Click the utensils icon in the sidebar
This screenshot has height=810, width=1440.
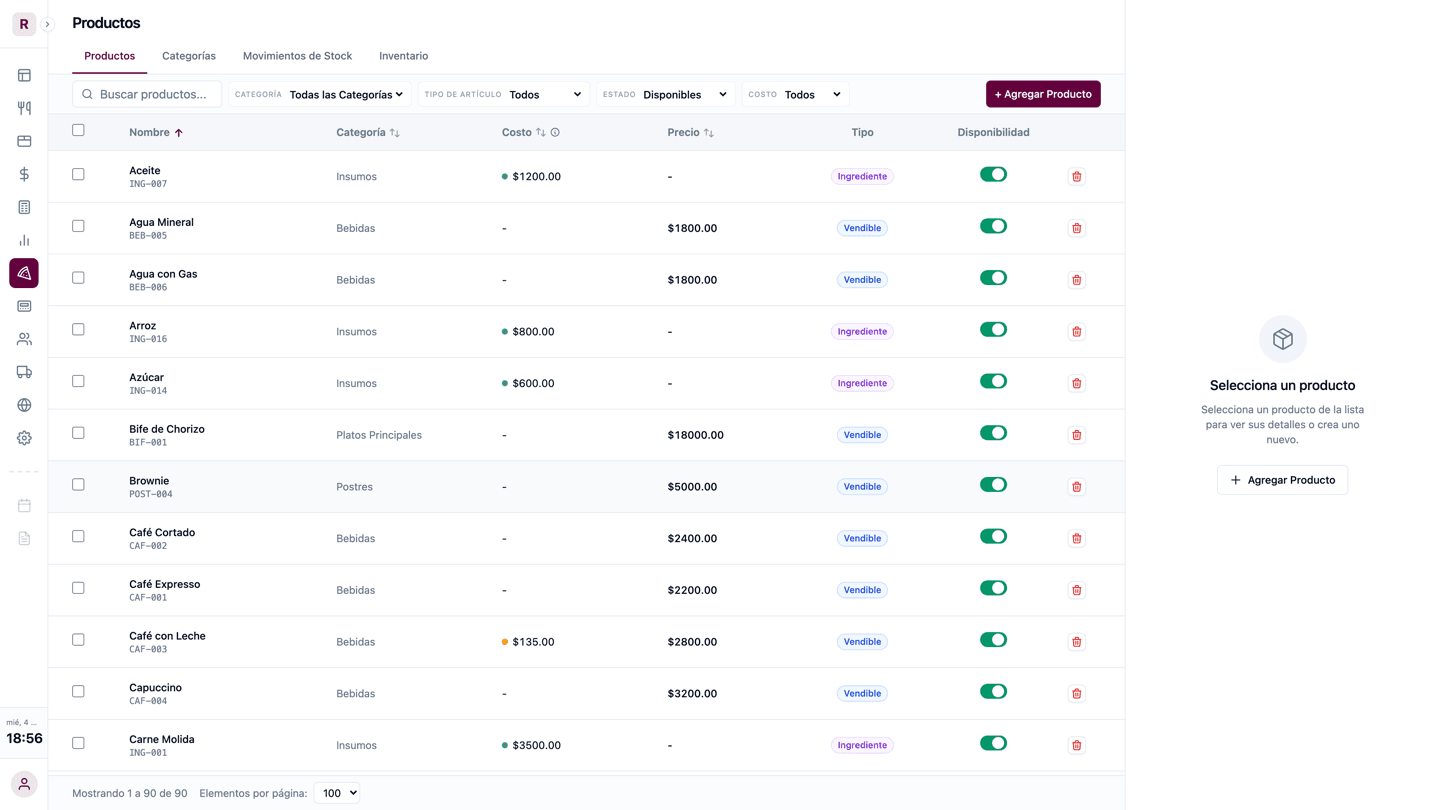pos(24,108)
